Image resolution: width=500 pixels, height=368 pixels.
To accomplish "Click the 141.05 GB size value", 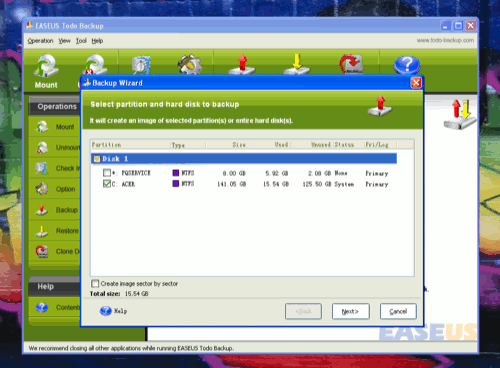I will point(232,184).
